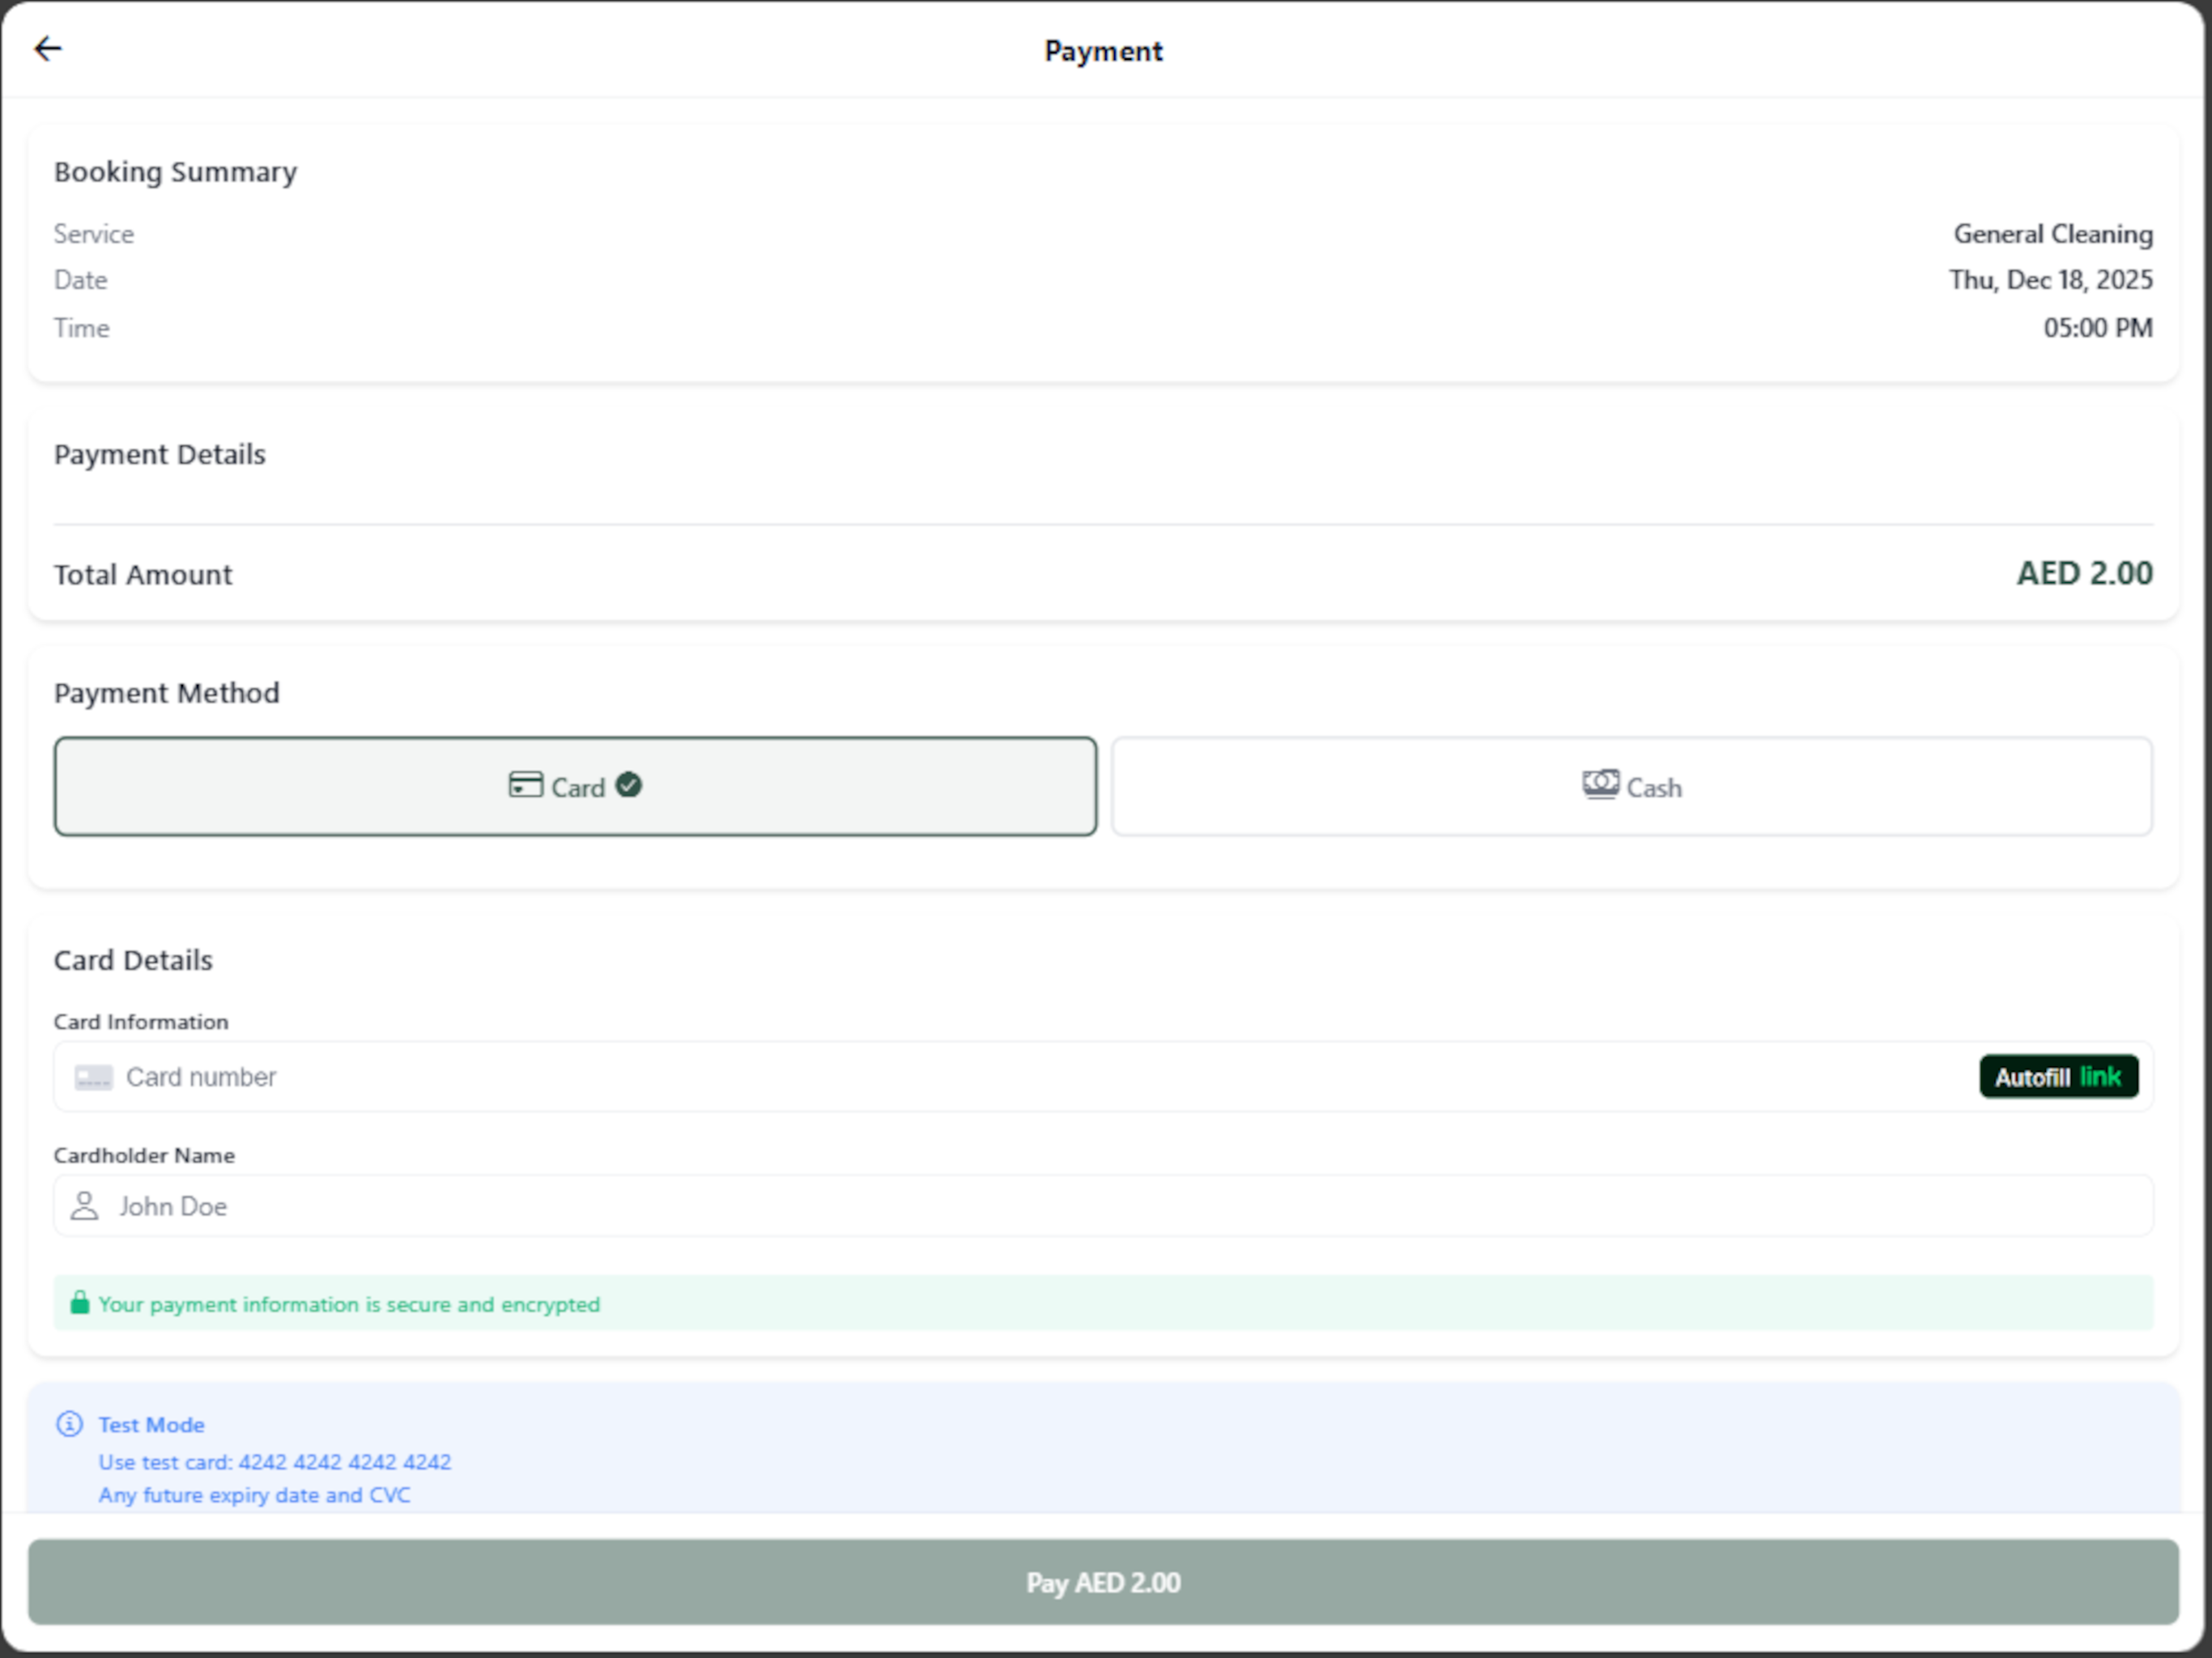Viewport: 2212px width, 1658px height.
Task: Click the 'Card Information' label
Action: 141,1022
